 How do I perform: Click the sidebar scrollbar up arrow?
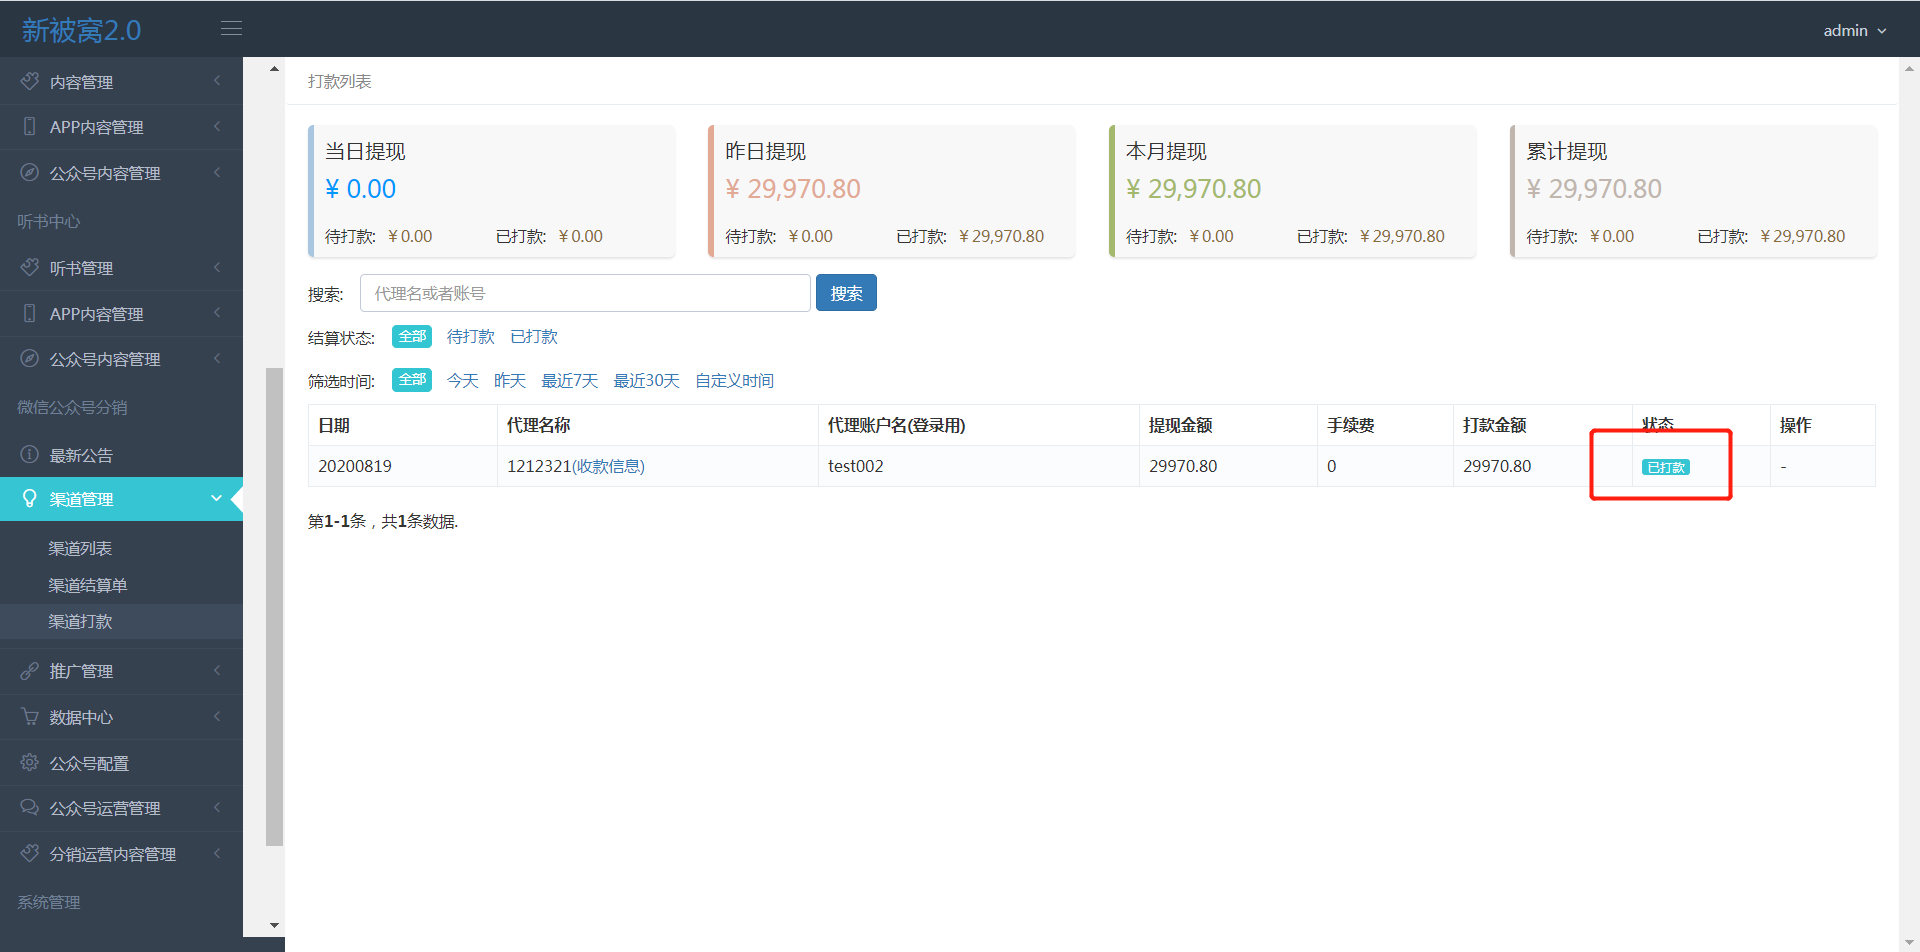click(274, 69)
